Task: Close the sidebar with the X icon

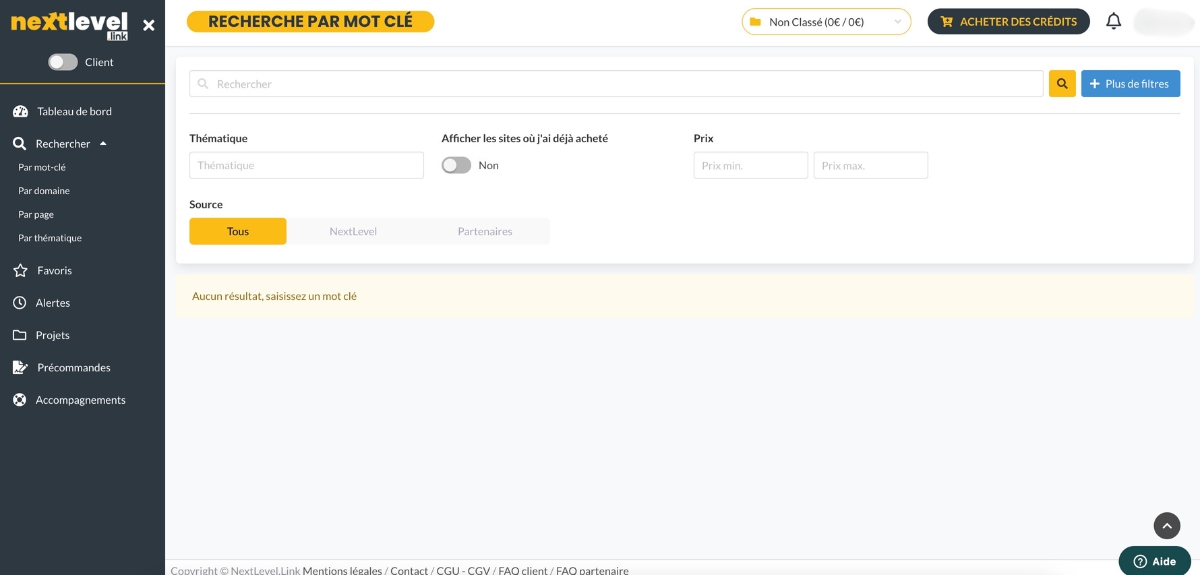Action: pyautogui.click(x=149, y=25)
